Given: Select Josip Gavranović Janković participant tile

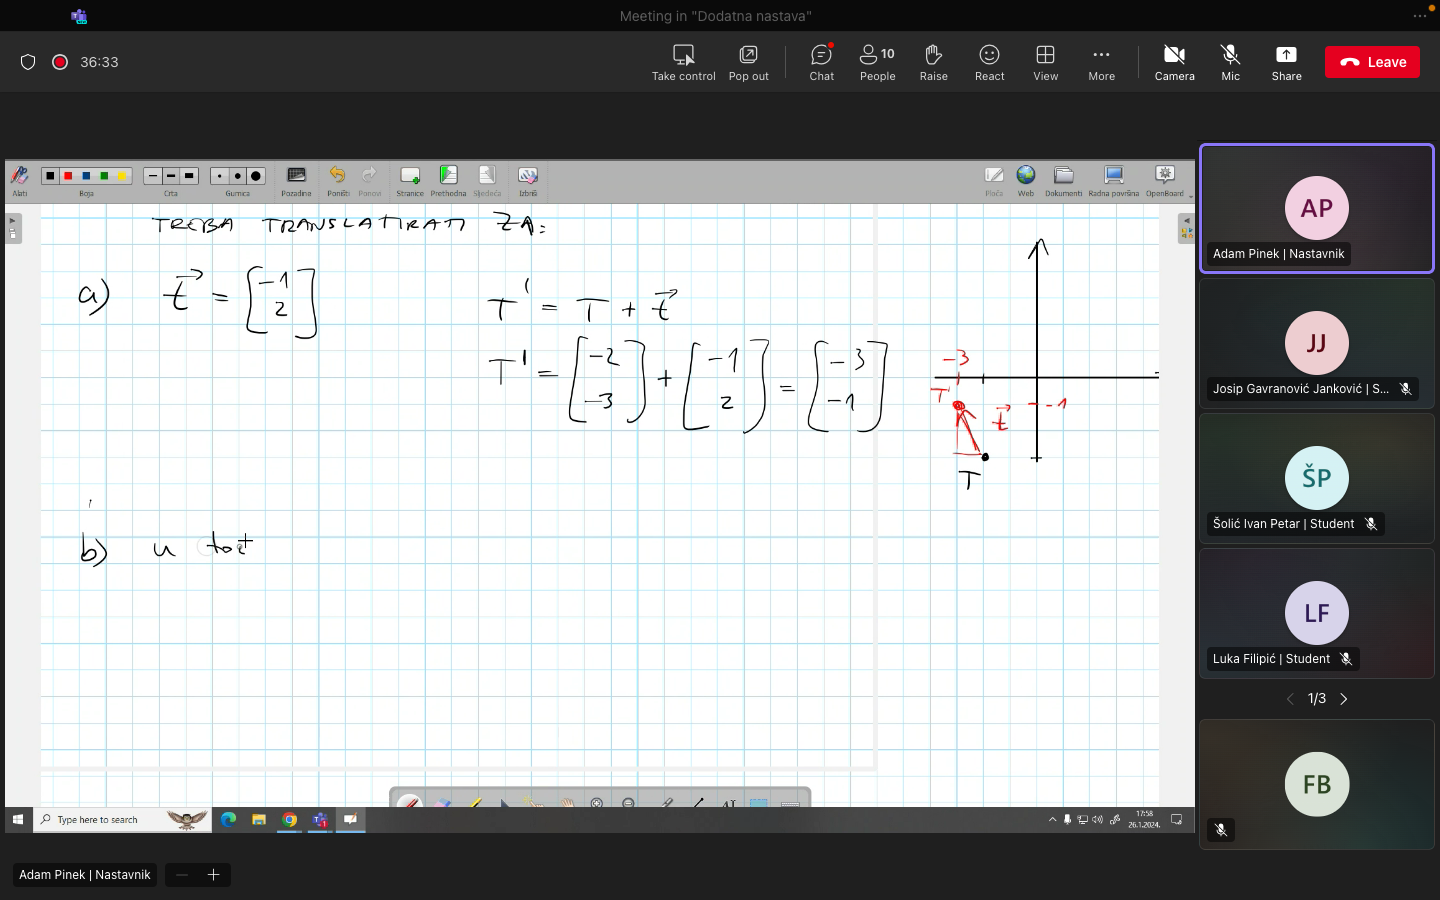Looking at the screenshot, I should pos(1317,344).
